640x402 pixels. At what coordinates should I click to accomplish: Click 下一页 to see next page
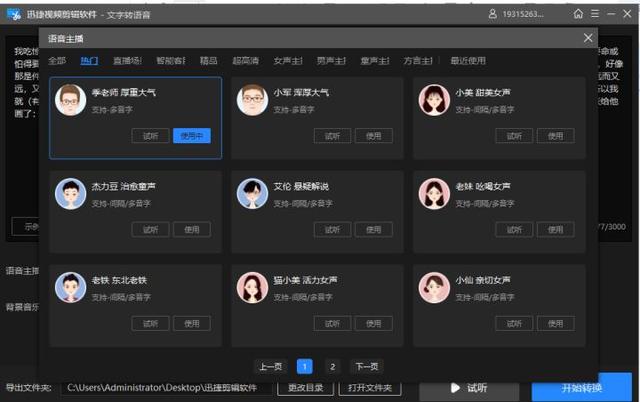(x=367, y=366)
